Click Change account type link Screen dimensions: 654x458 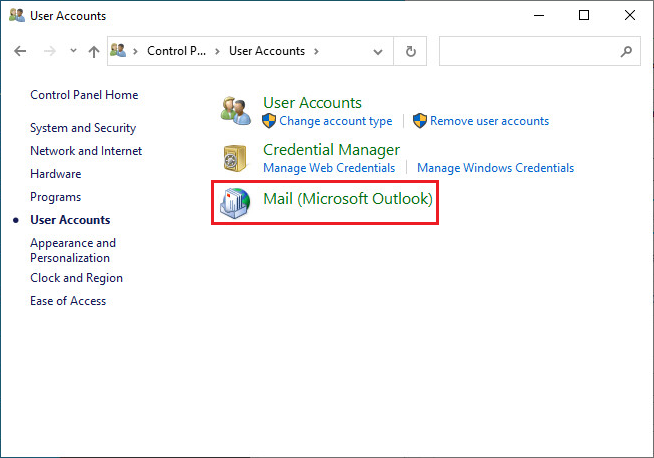(335, 121)
